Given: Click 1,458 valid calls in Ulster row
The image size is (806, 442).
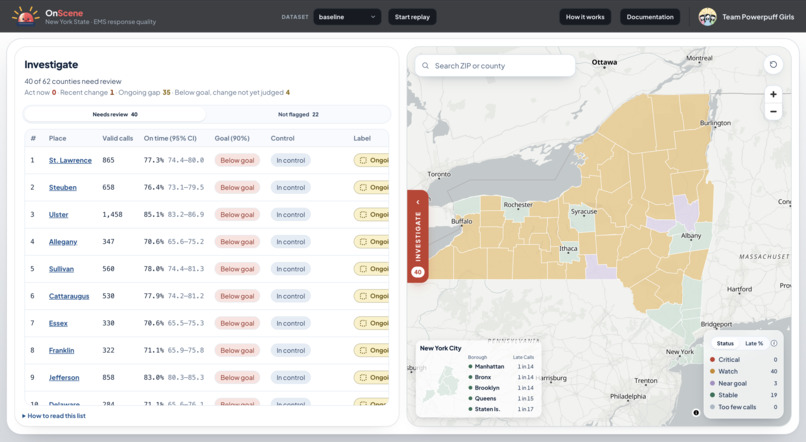Looking at the screenshot, I should click(x=112, y=215).
